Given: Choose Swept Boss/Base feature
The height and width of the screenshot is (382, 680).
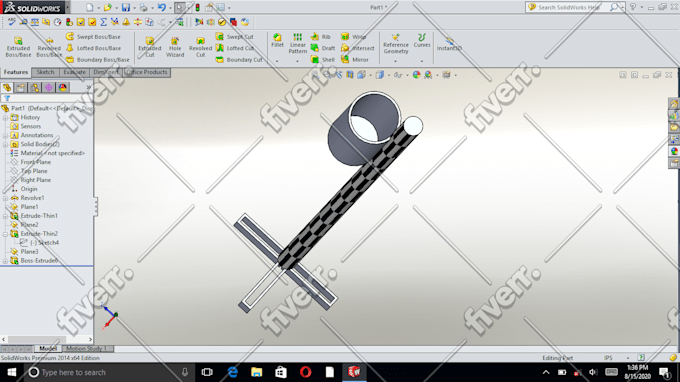Looking at the screenshot, I should pyautogui.click(x=94, y=37).
